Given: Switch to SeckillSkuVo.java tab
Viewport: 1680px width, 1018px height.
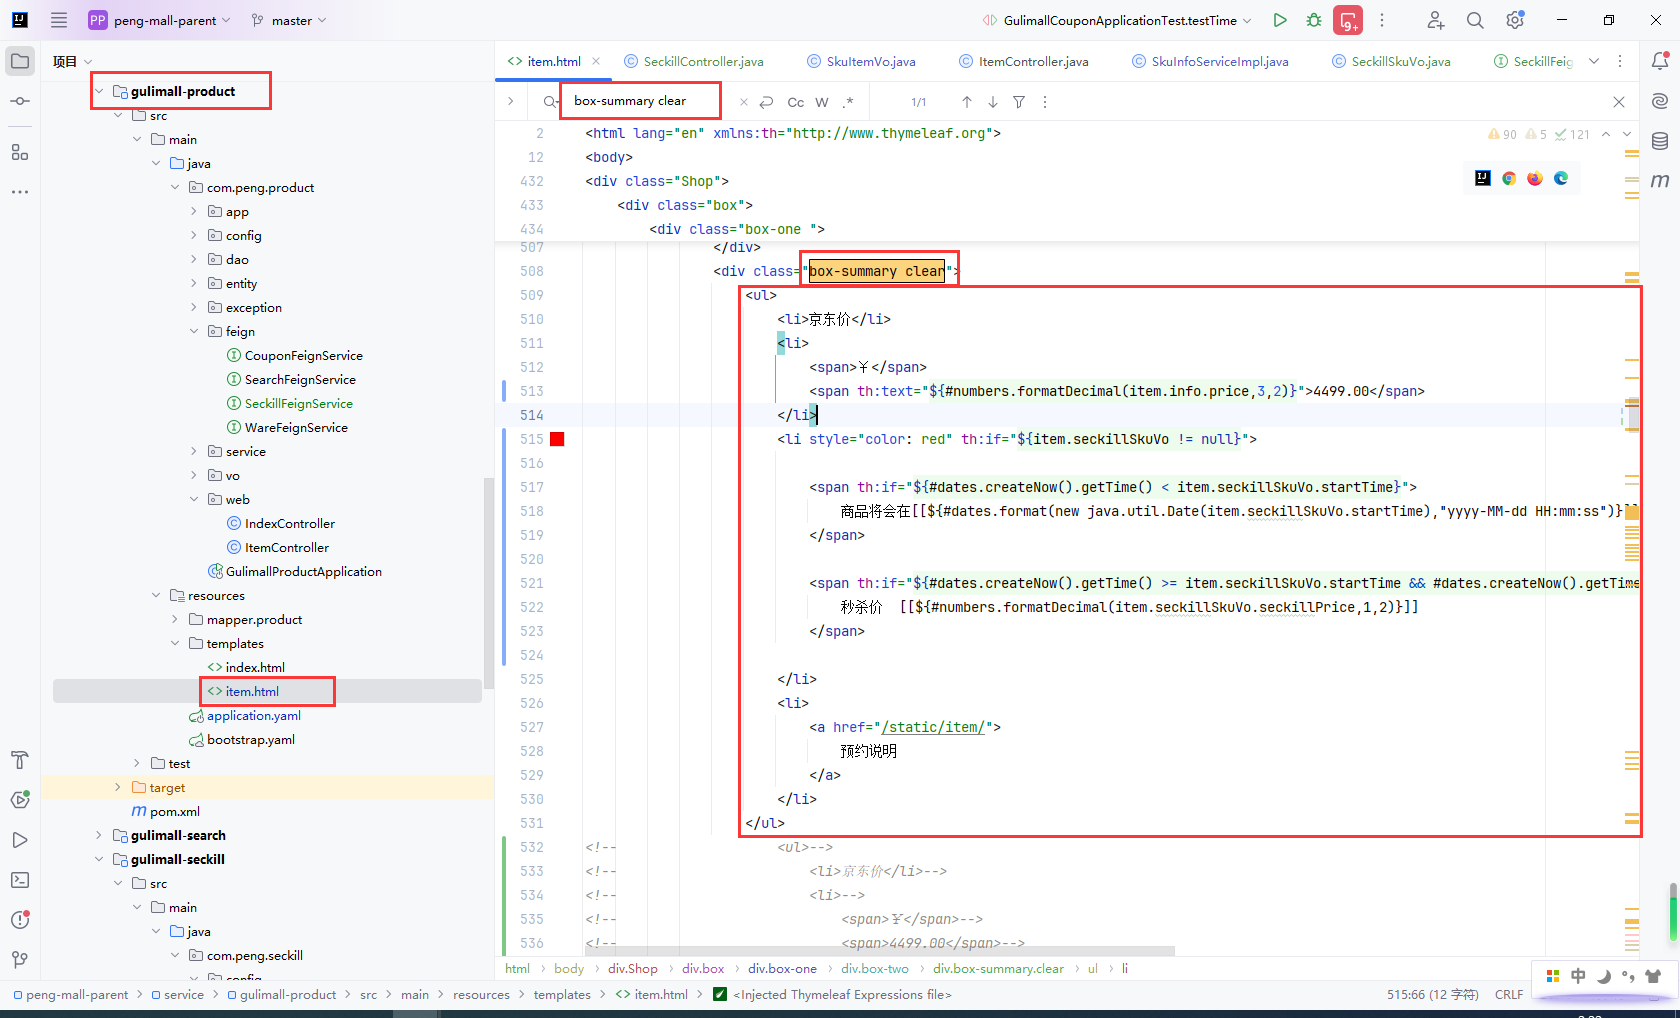Looking at the screenshot, I should point(1391,61).
